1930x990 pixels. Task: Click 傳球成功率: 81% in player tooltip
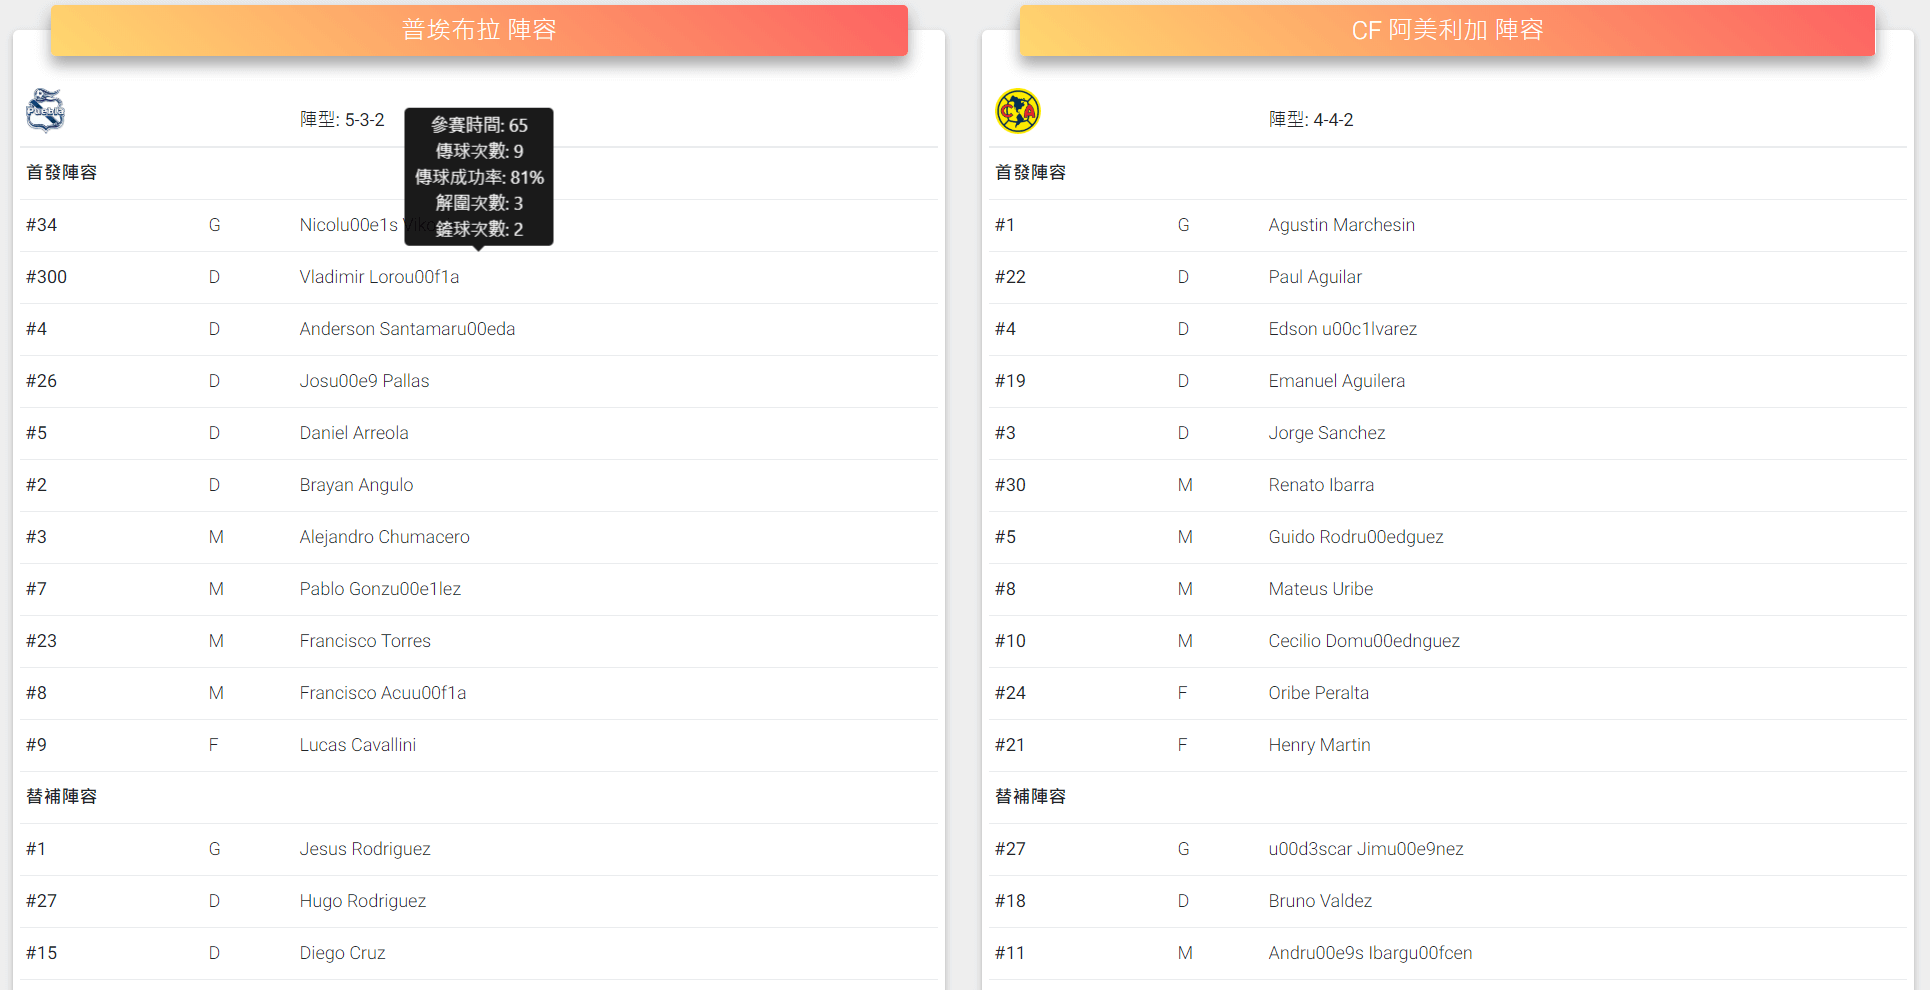click(x=479, y=177)
